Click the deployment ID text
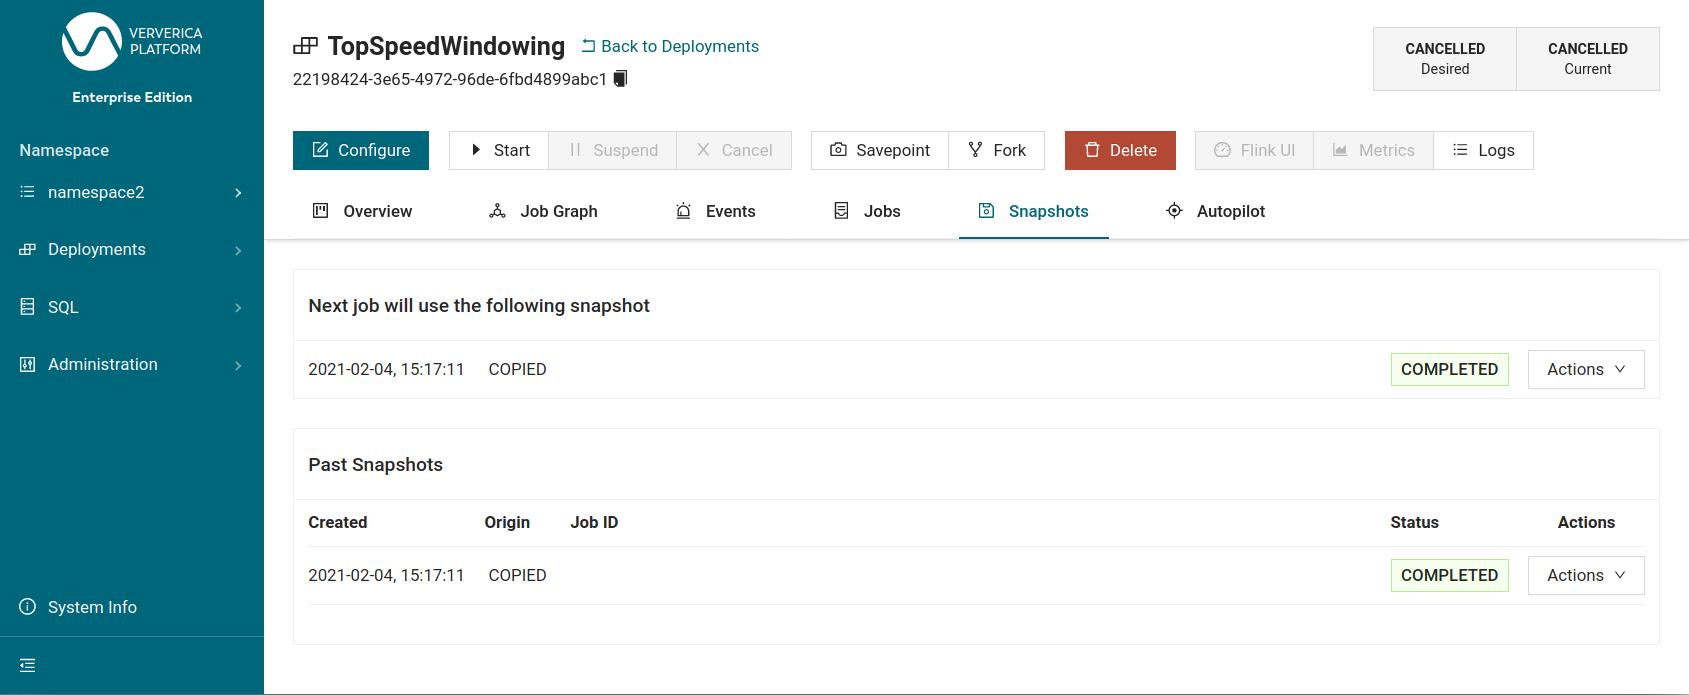The image size is (1689, 695). [450, 79]
